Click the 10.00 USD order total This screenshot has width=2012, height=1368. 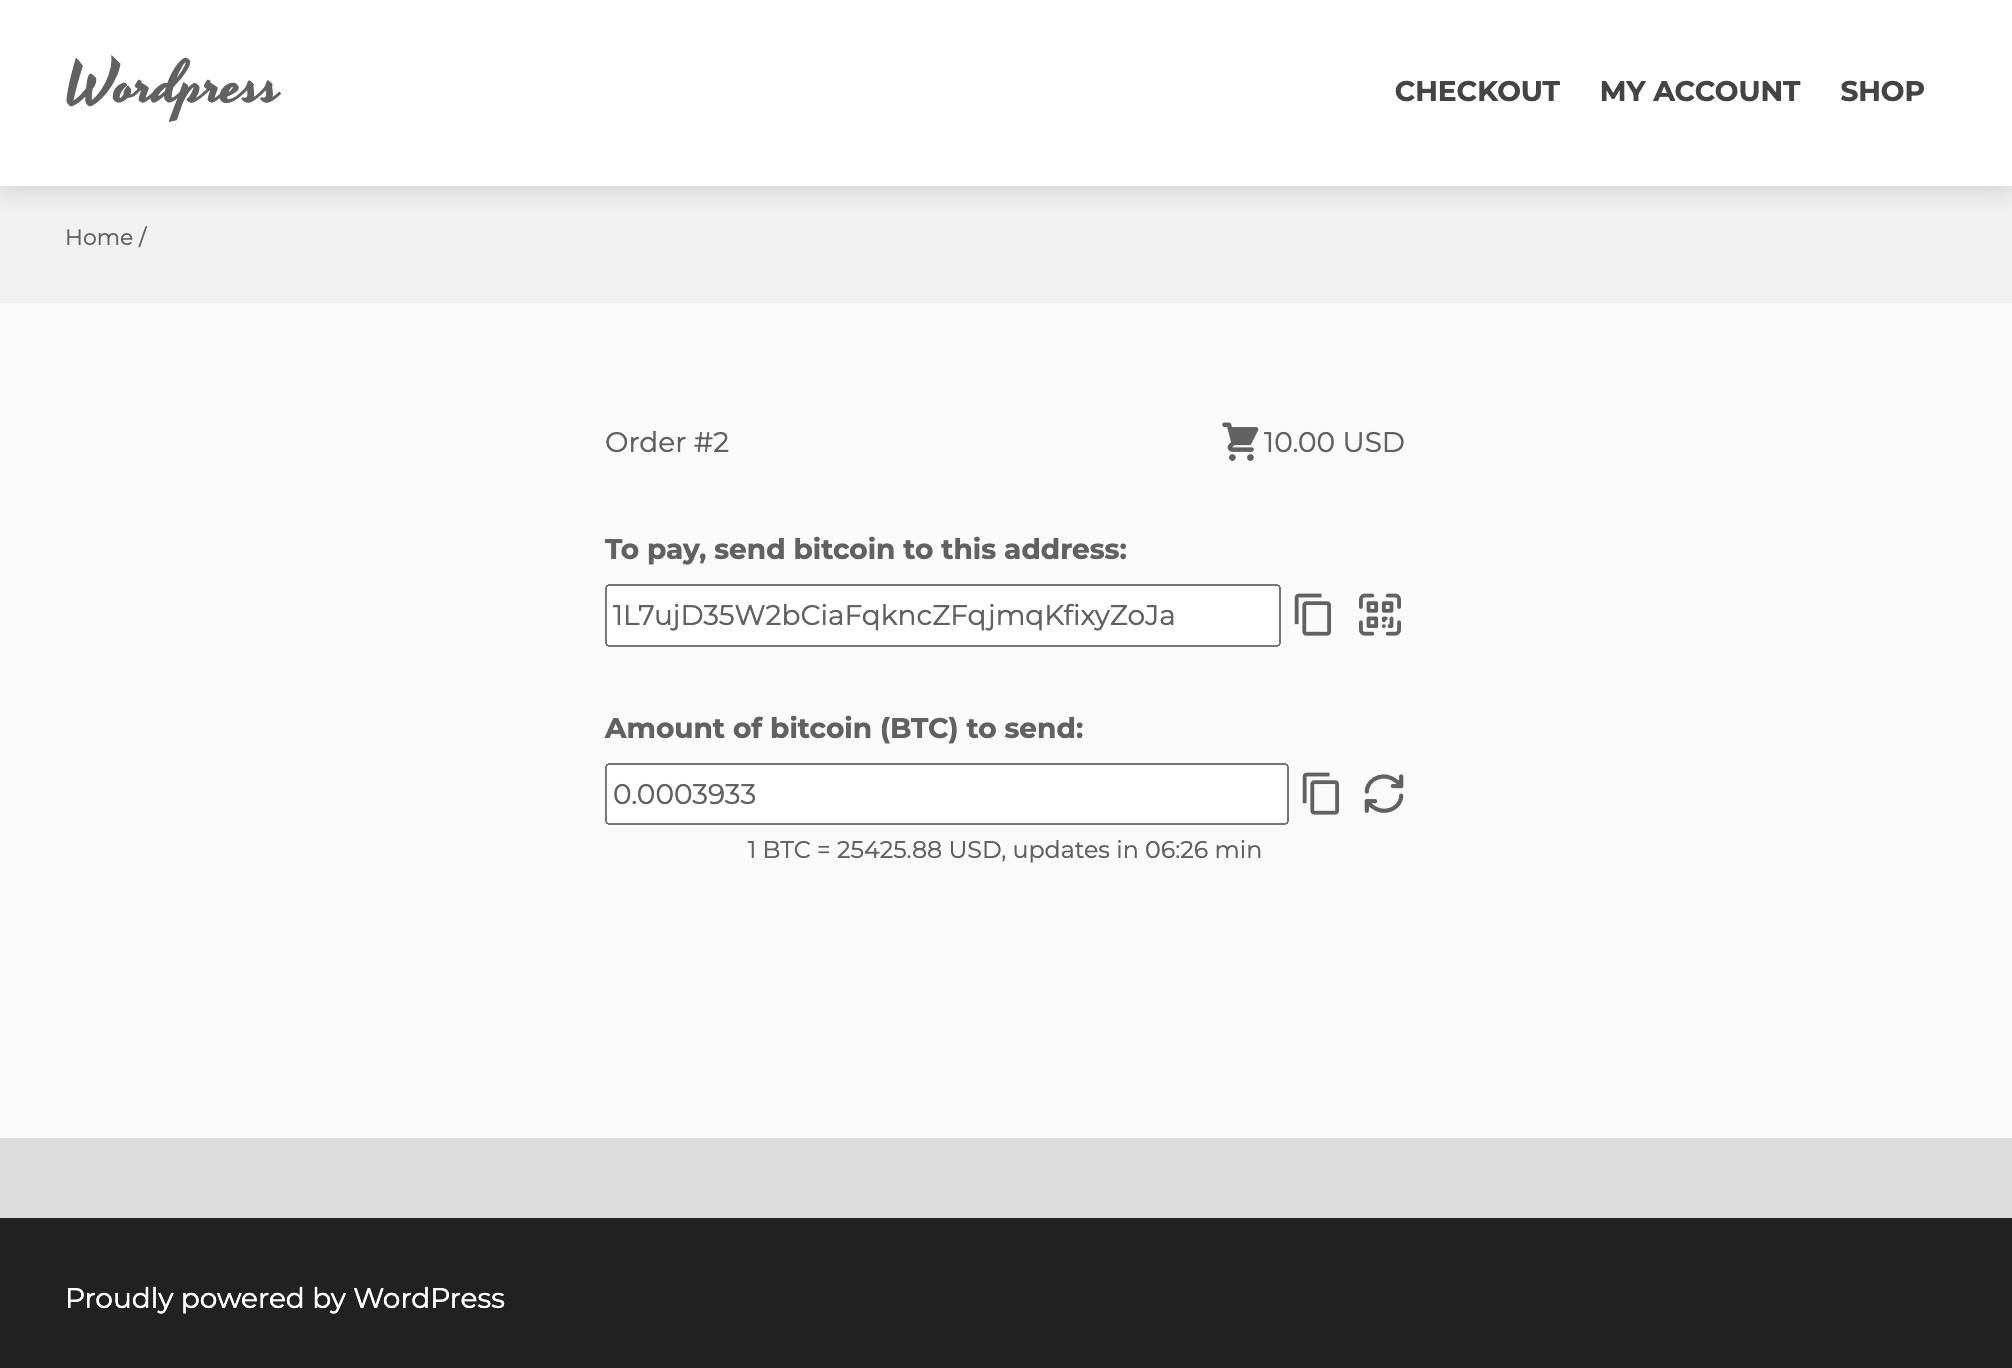(1333, 442)
